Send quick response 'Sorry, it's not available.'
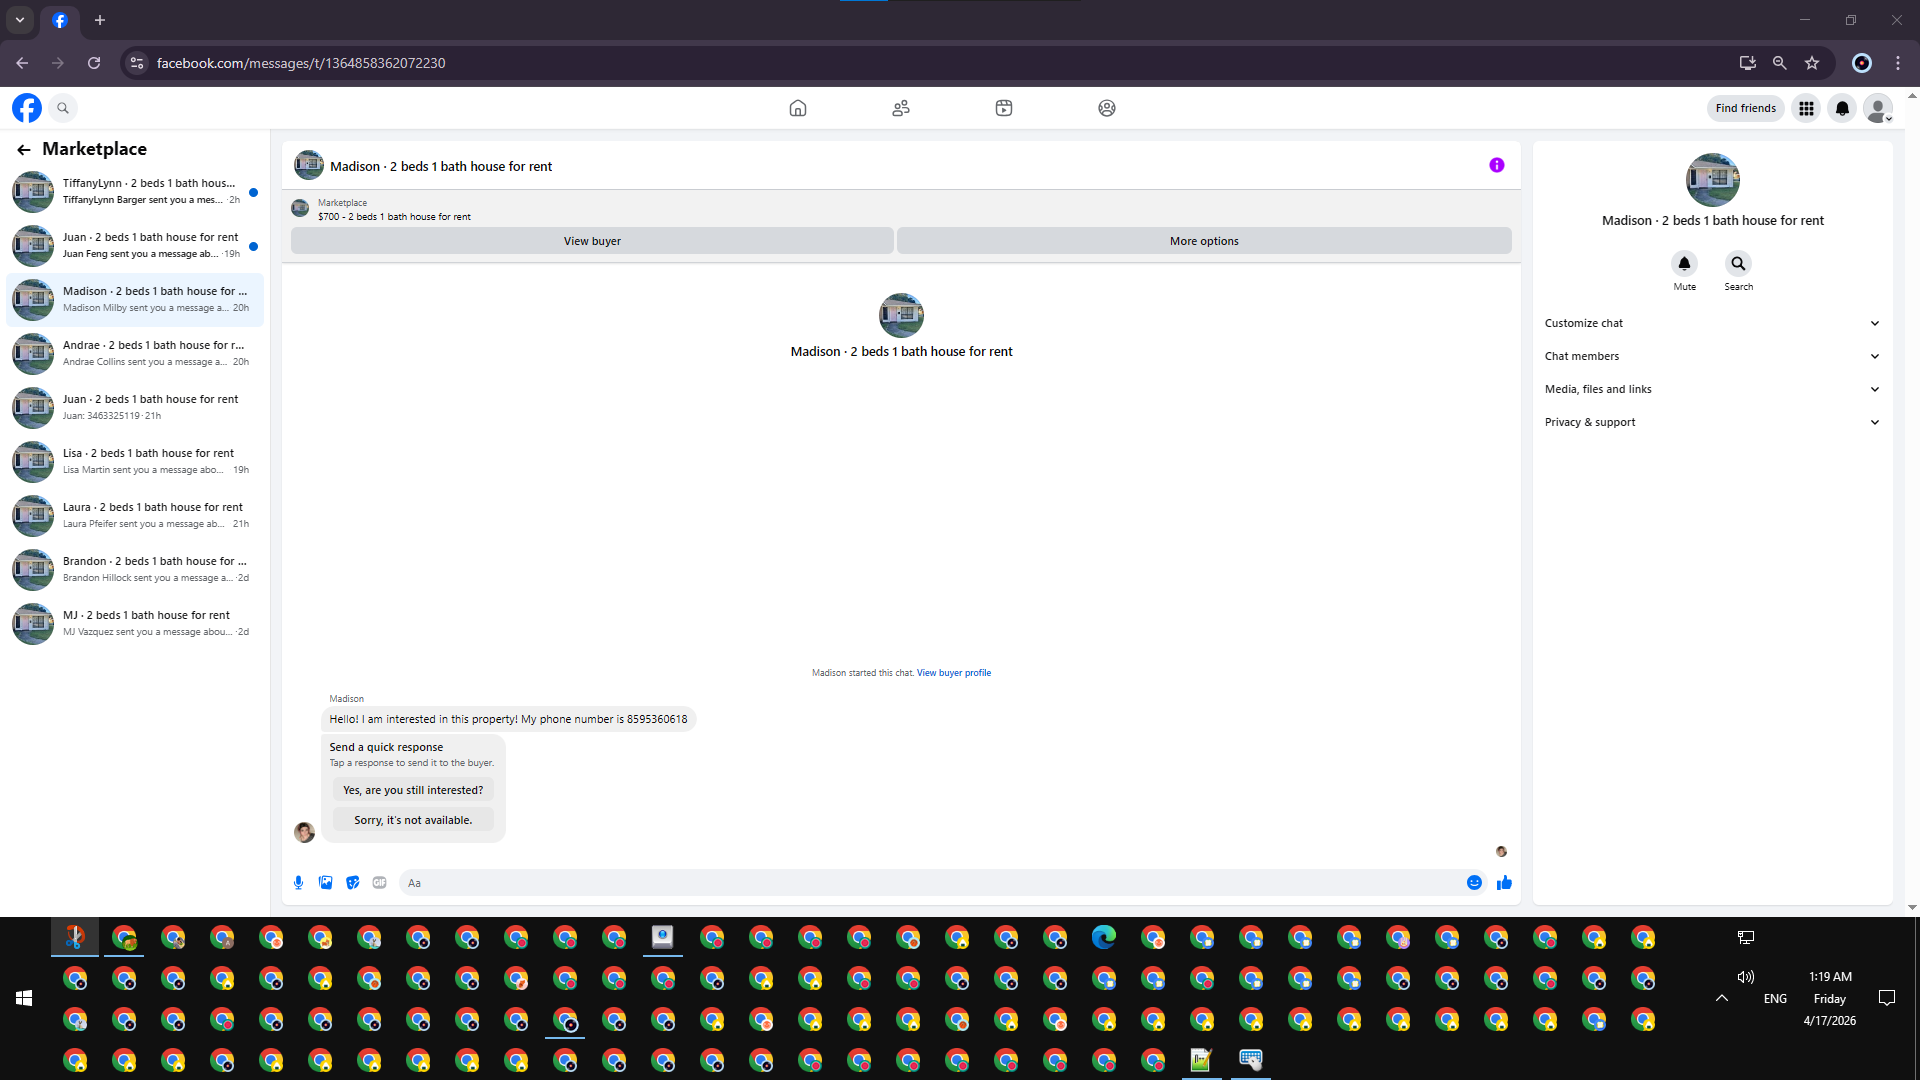The width and height of the screenshot is (1920, 1080). [x=413, y=820]
